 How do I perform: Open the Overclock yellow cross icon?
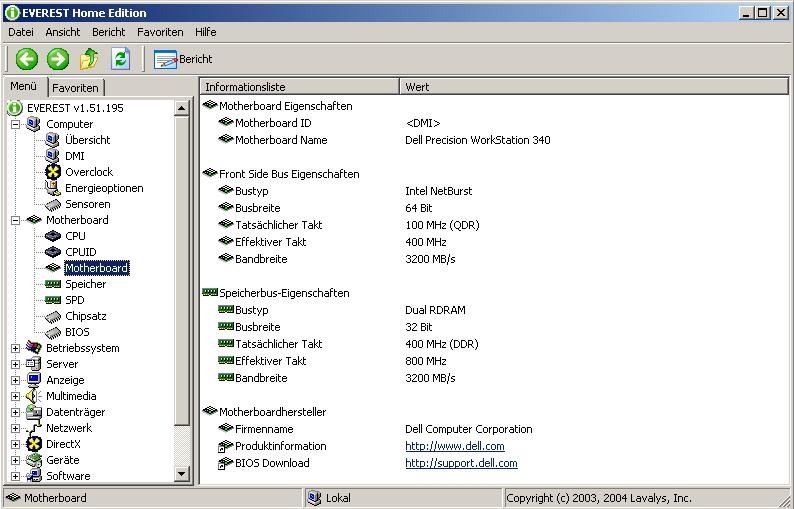click(x=53, y=172)
